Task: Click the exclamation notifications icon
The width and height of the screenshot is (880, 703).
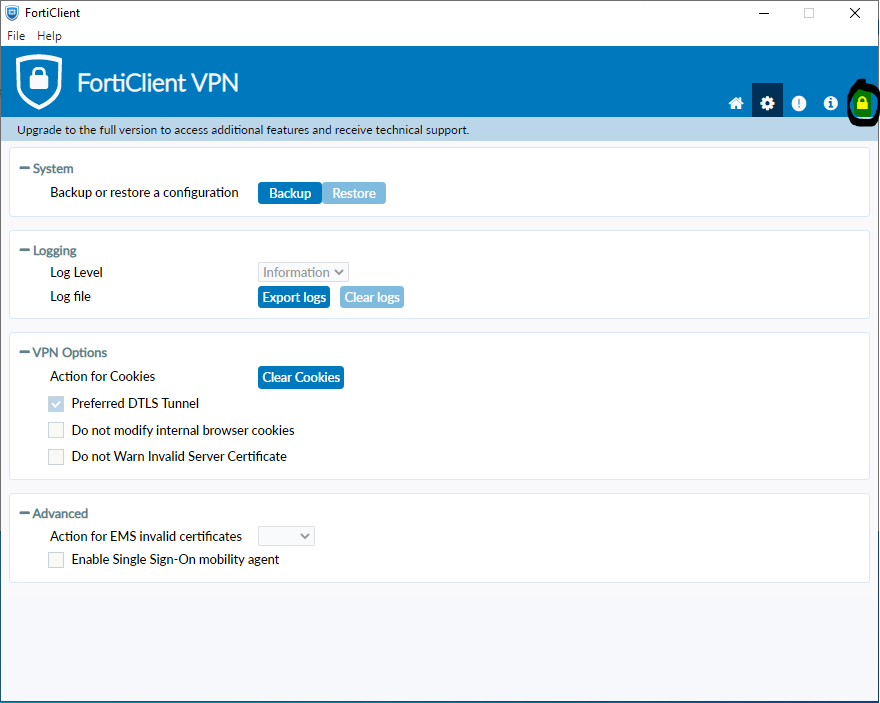Action: pyautogui.click(x=799, y=103)
